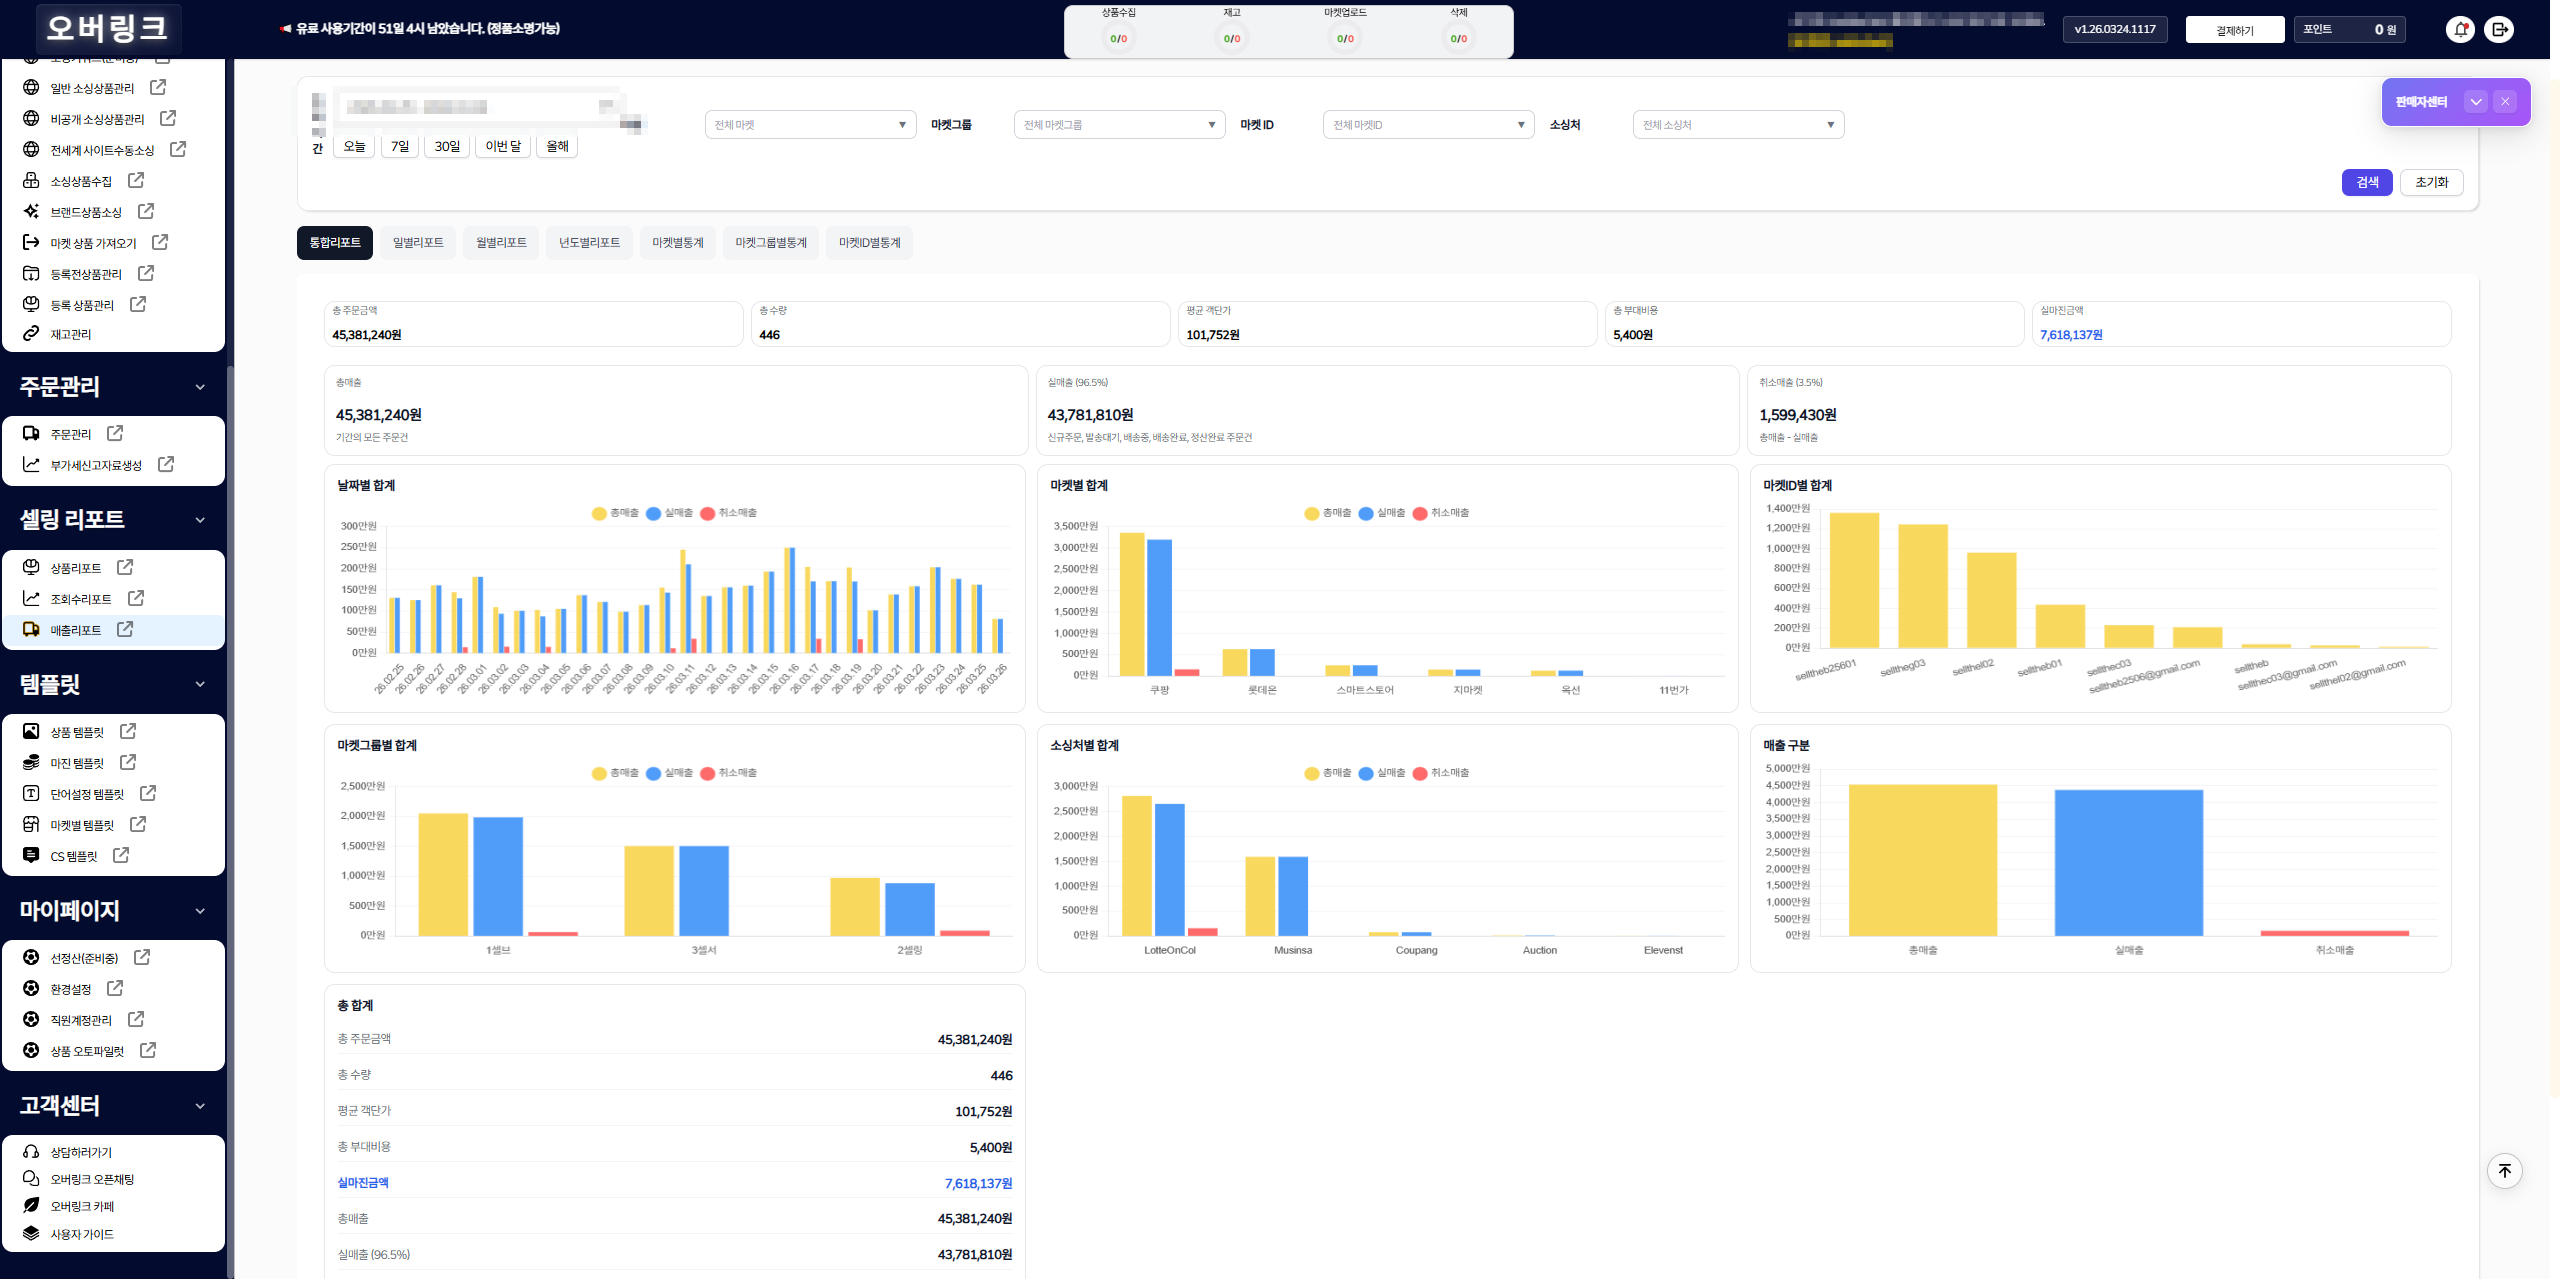2560x1279 pixels.
Task: Open external link icon beside 상품리포트
Action: (125, 567)
